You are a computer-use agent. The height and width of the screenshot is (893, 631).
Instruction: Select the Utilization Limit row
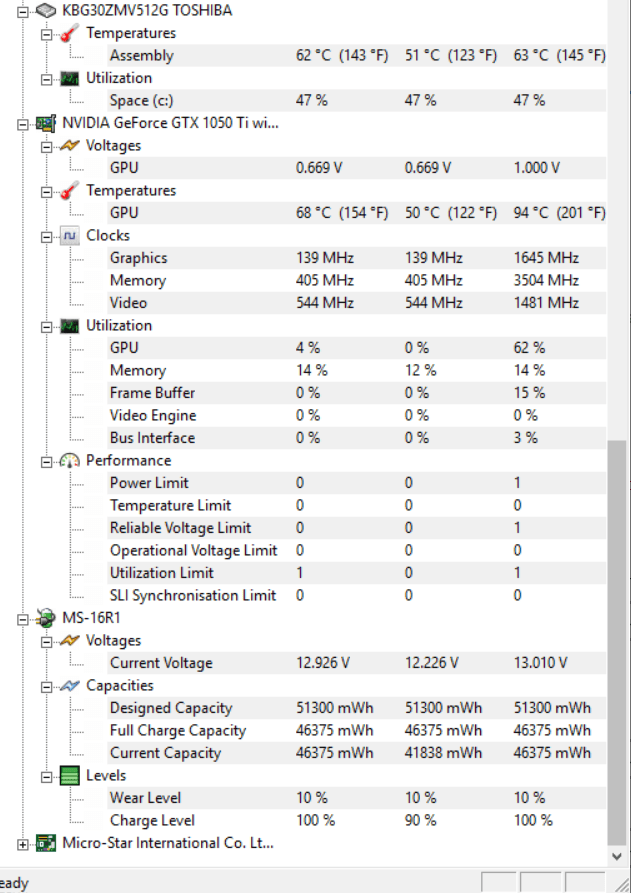pos(357,573)
